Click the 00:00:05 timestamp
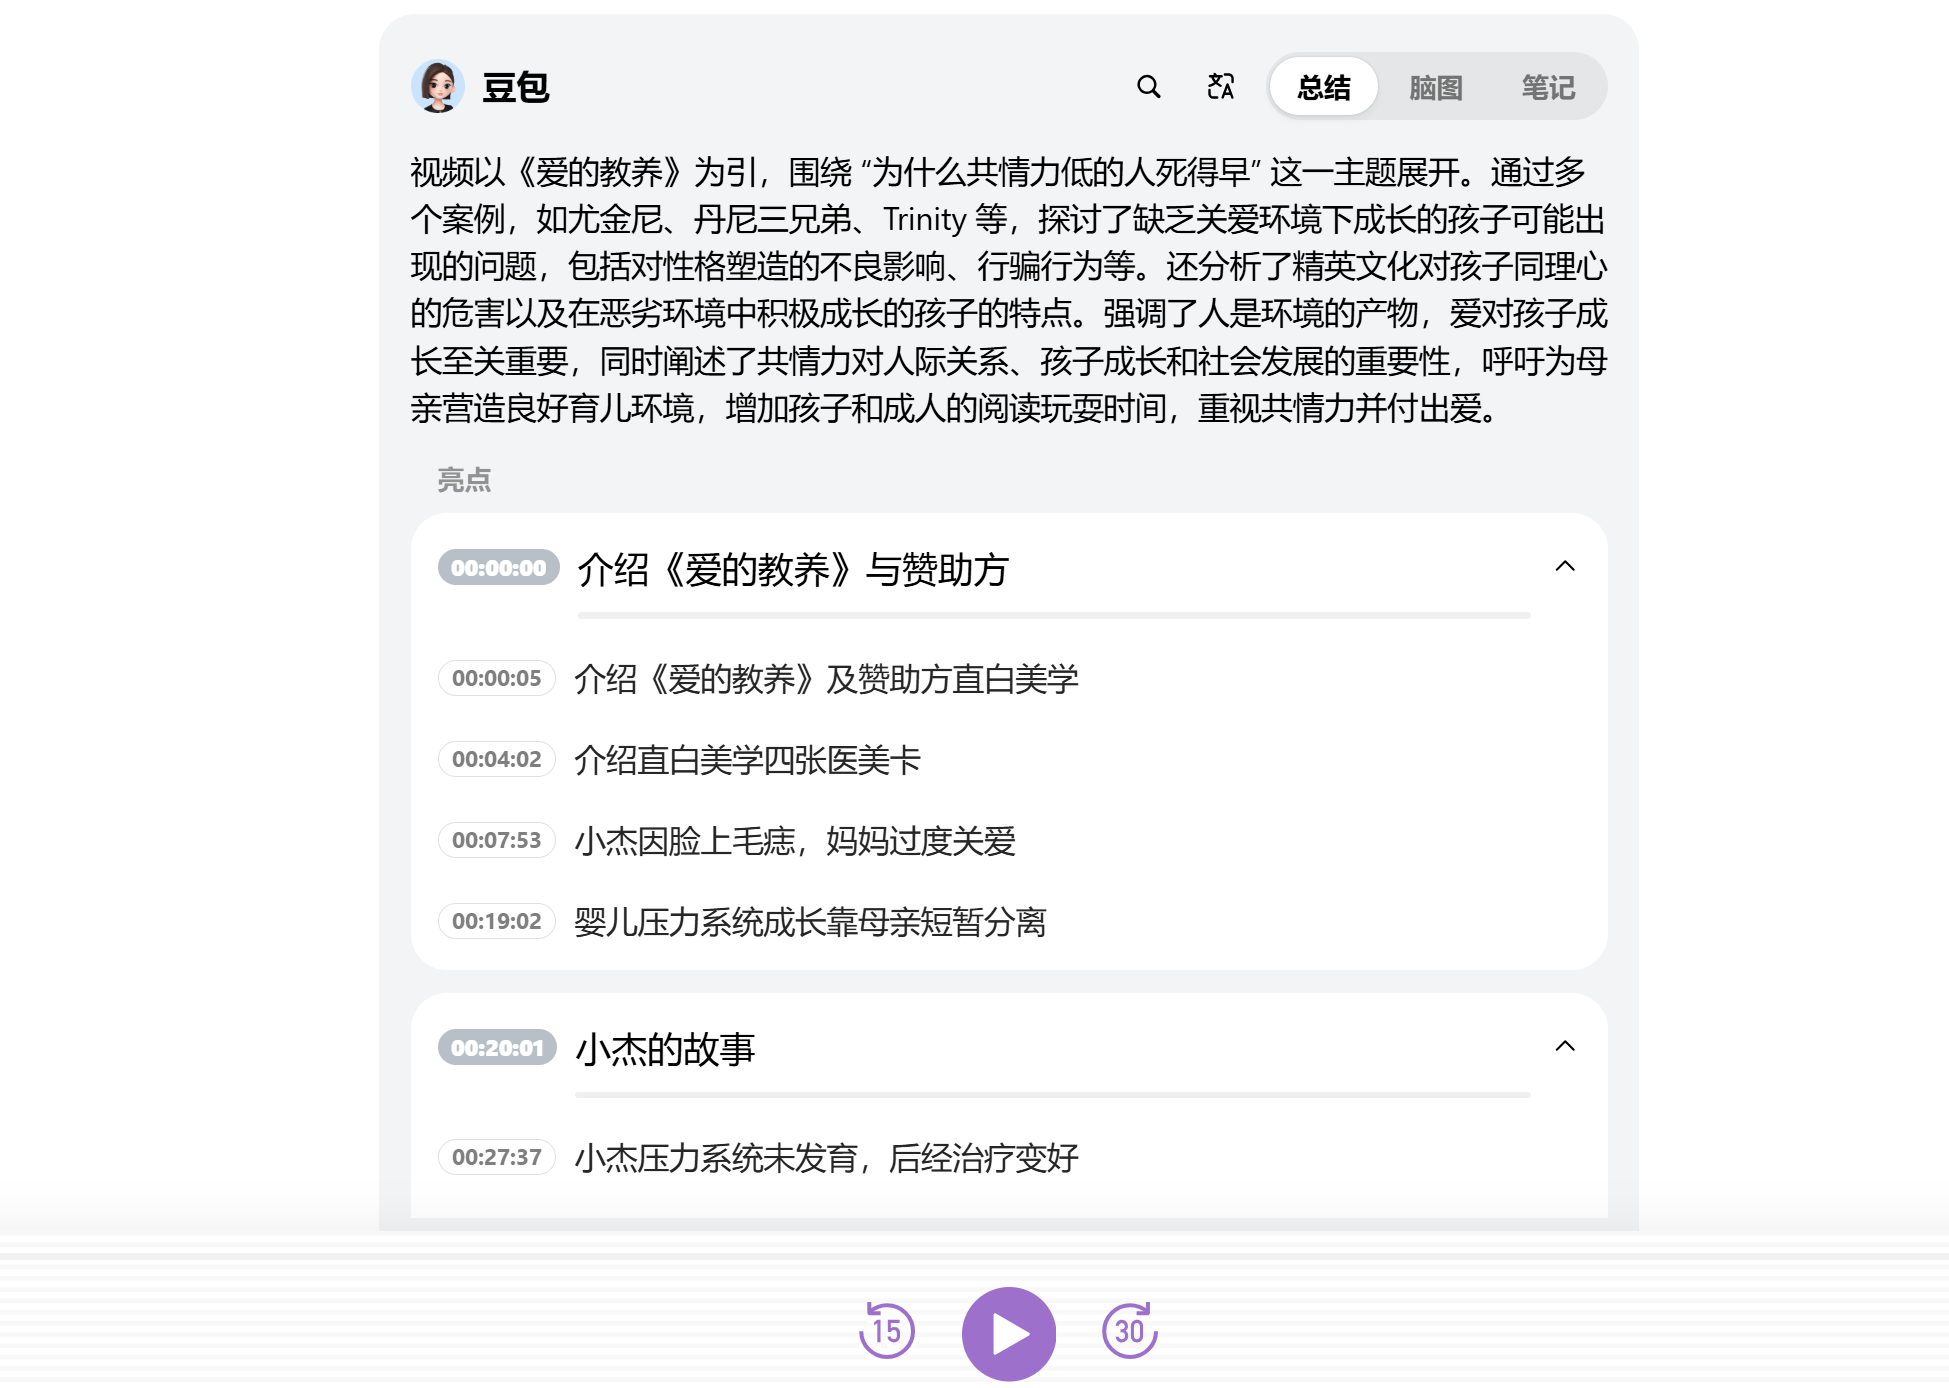Screen dimensions: 1949x1388 tap(496, 678)
